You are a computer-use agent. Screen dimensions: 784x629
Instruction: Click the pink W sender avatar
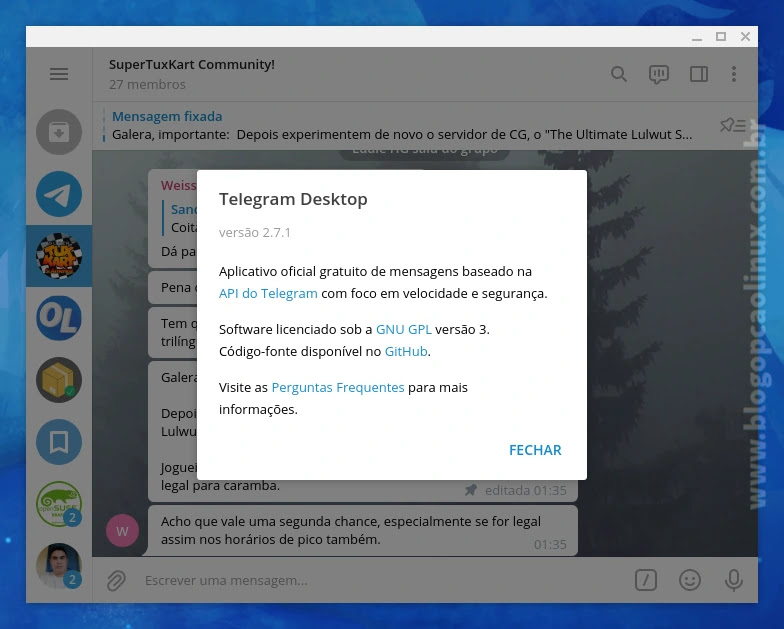[x=122, y=530]
